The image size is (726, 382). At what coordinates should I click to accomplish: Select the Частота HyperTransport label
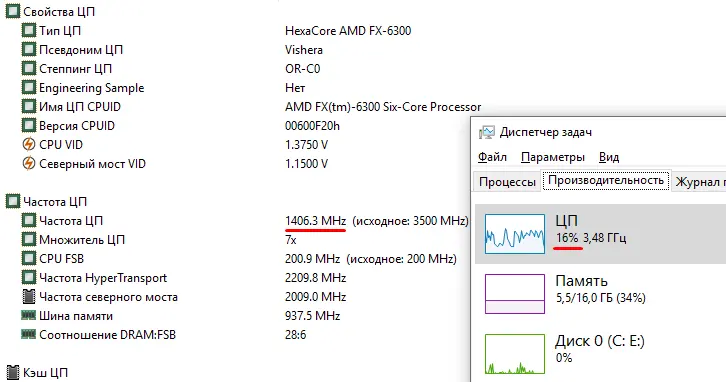(103, 277)
